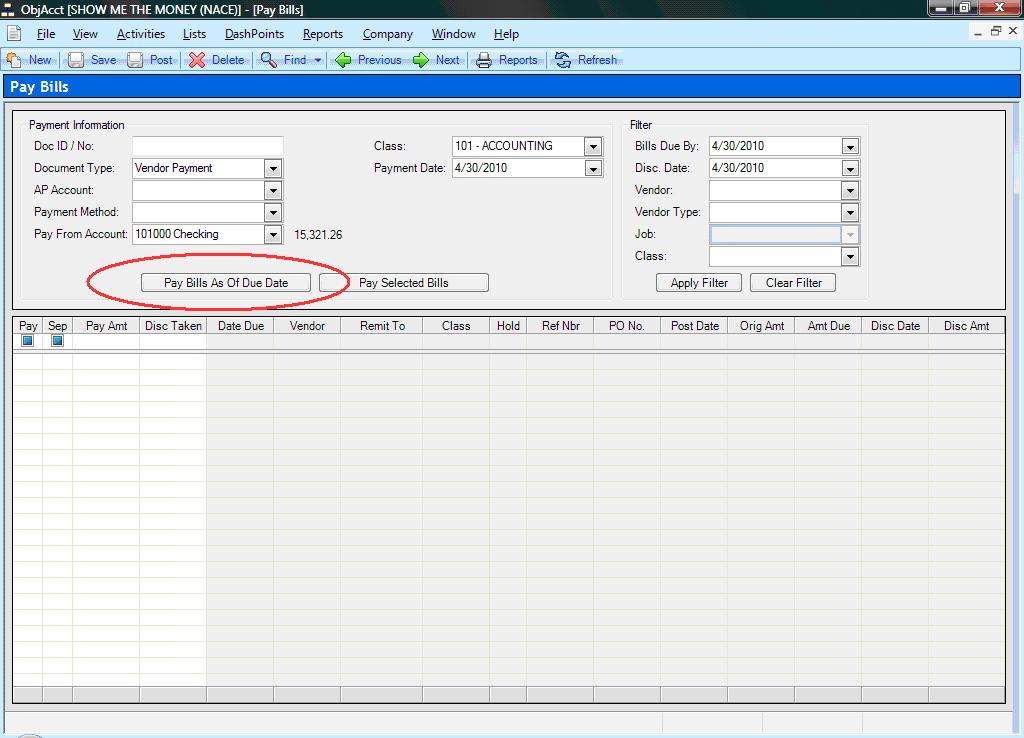The image size is (1024, 738).
Task: Click the Post toolbar icon
Action: coord(135,60)
